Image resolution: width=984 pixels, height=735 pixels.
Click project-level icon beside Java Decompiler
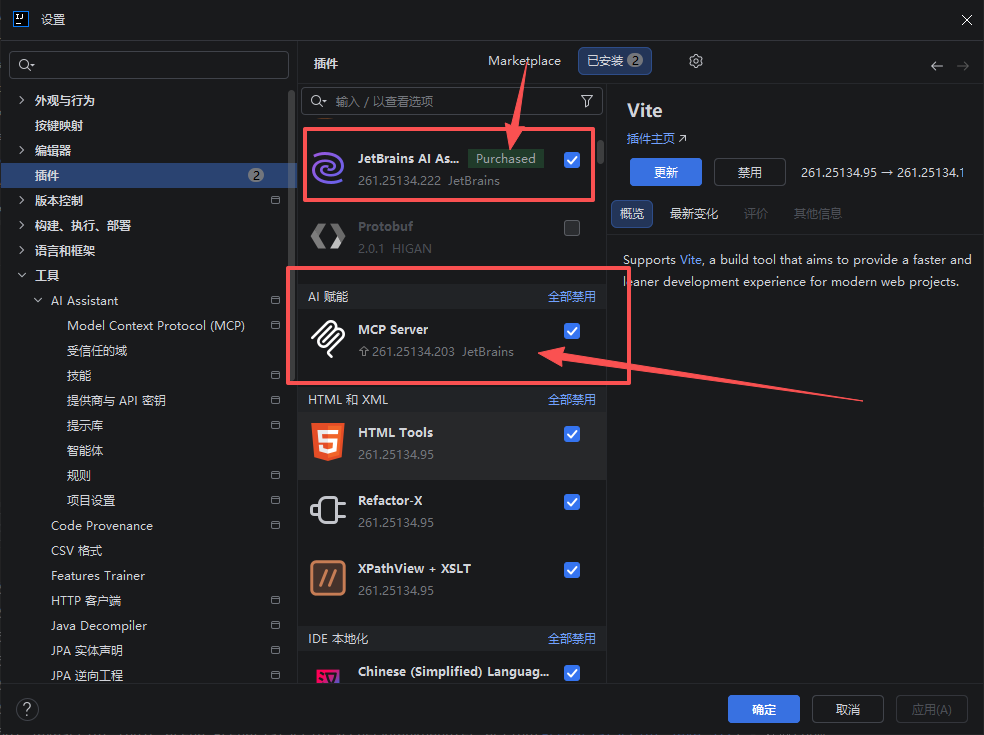275,625
